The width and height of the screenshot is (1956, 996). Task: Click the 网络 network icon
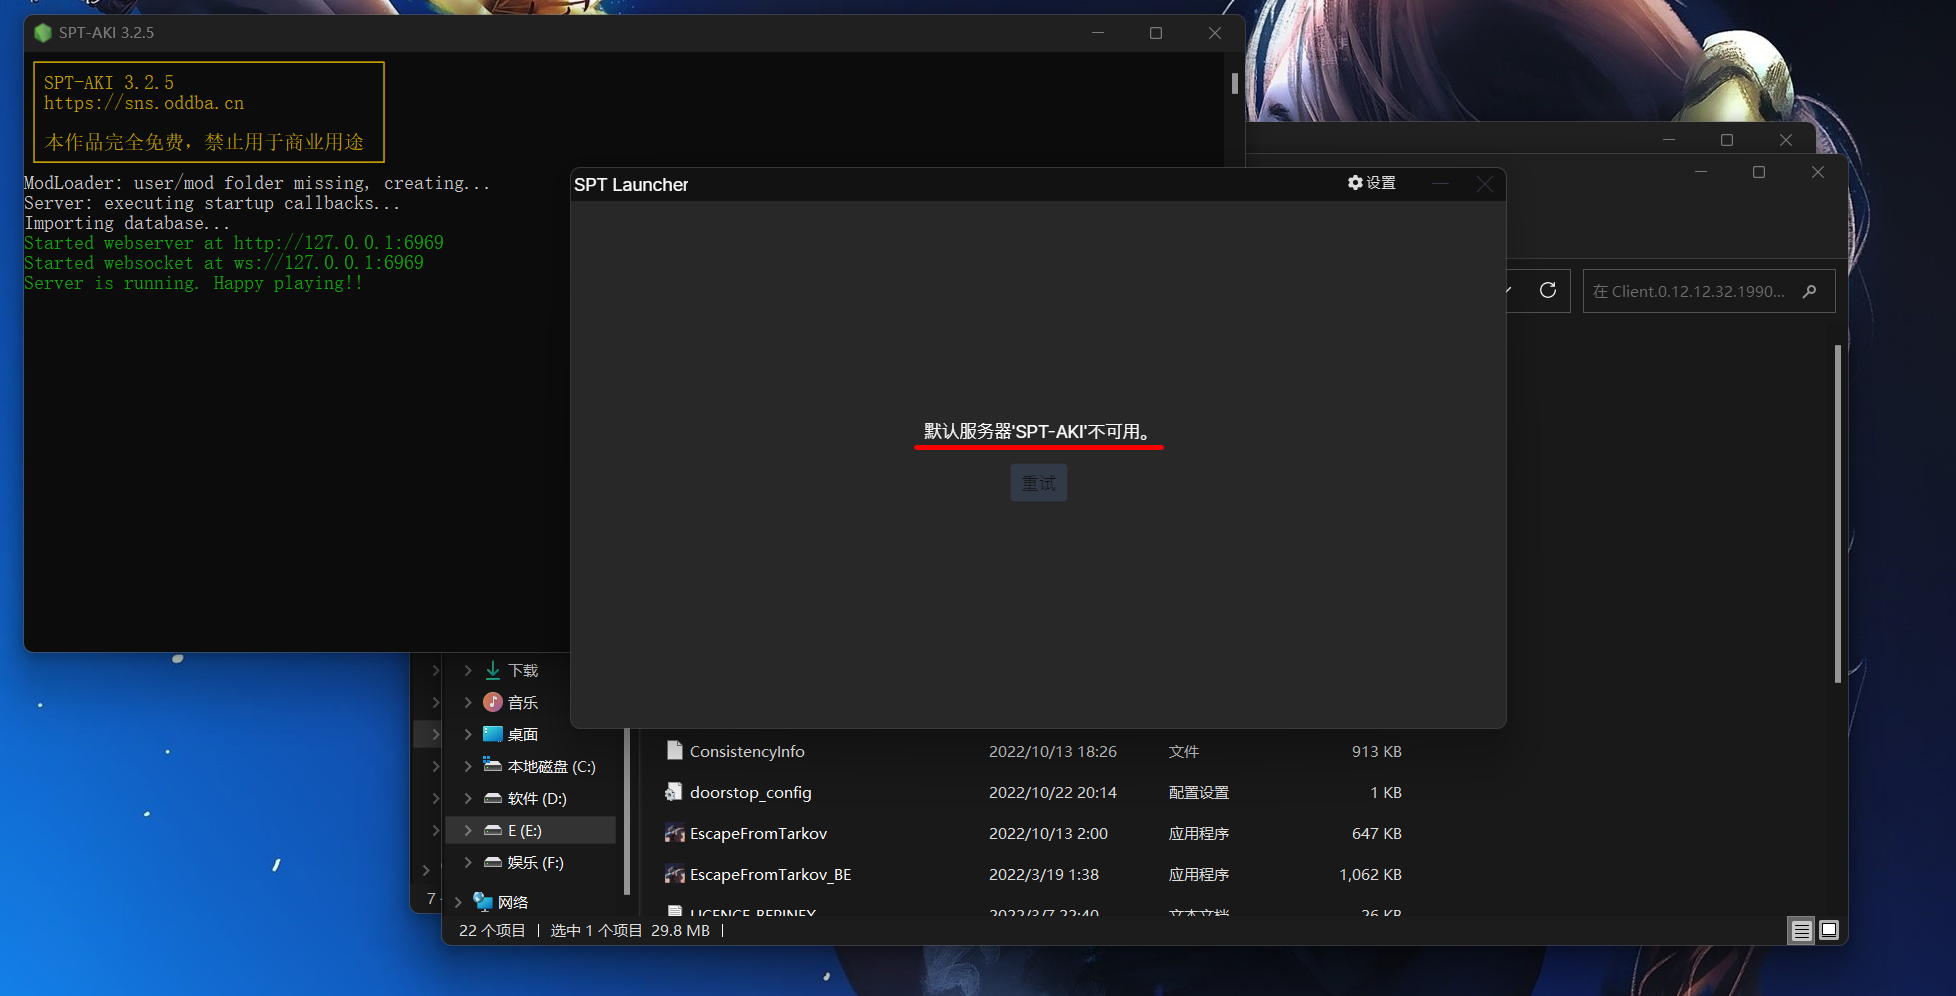pyautogui.click(x=483, y=902)
